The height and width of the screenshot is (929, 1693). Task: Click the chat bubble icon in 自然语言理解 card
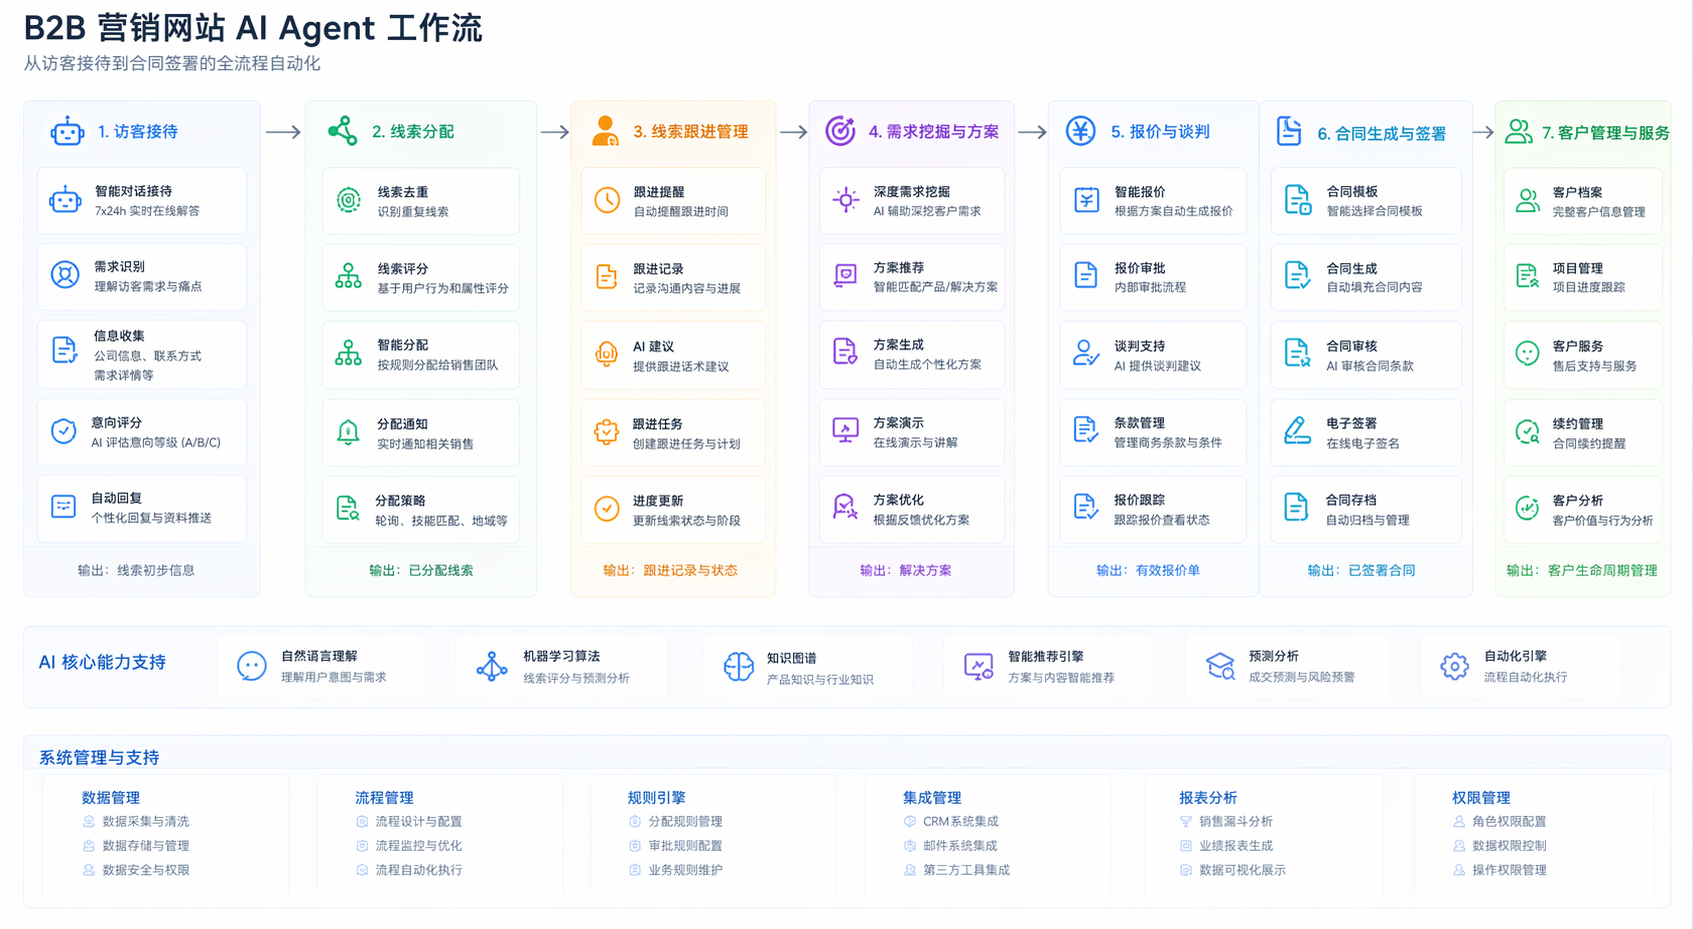coord(252,666)
